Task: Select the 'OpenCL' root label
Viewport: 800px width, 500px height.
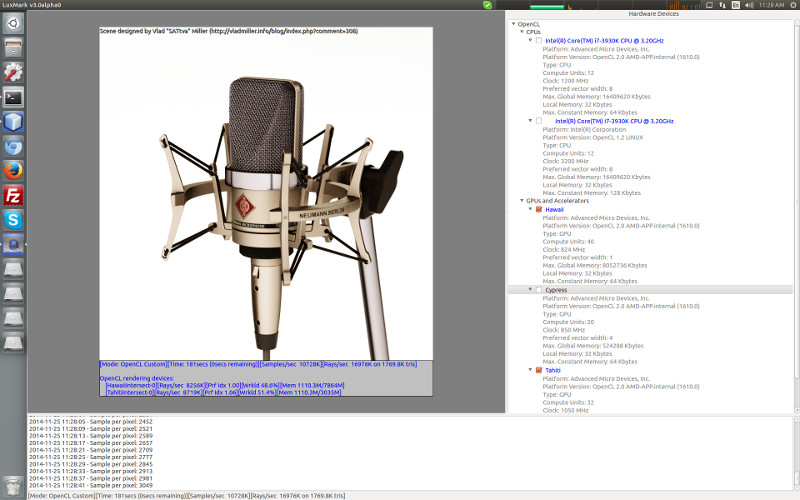Action: pos(529,24)
